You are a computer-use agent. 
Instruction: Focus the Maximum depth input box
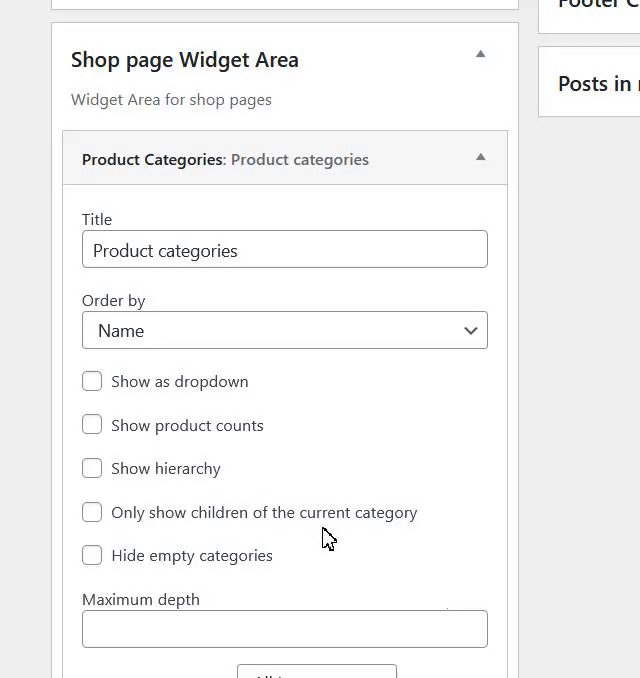(284, 629)
